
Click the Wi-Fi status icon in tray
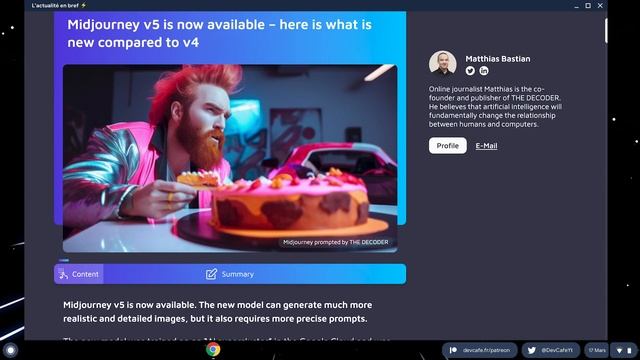click(x=619, y=351)
